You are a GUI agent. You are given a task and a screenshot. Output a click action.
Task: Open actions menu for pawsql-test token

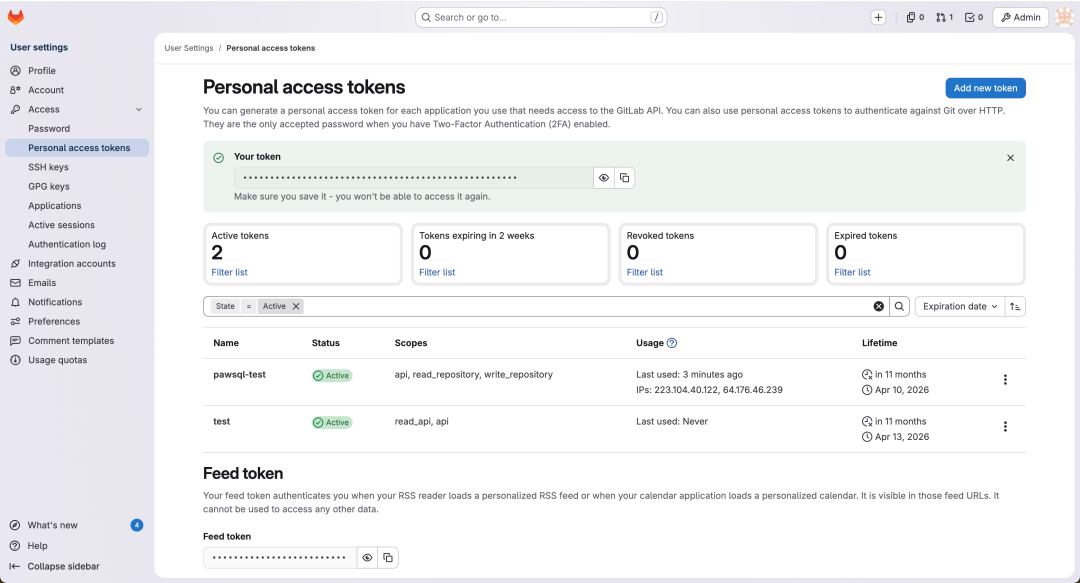(1005, 380)
